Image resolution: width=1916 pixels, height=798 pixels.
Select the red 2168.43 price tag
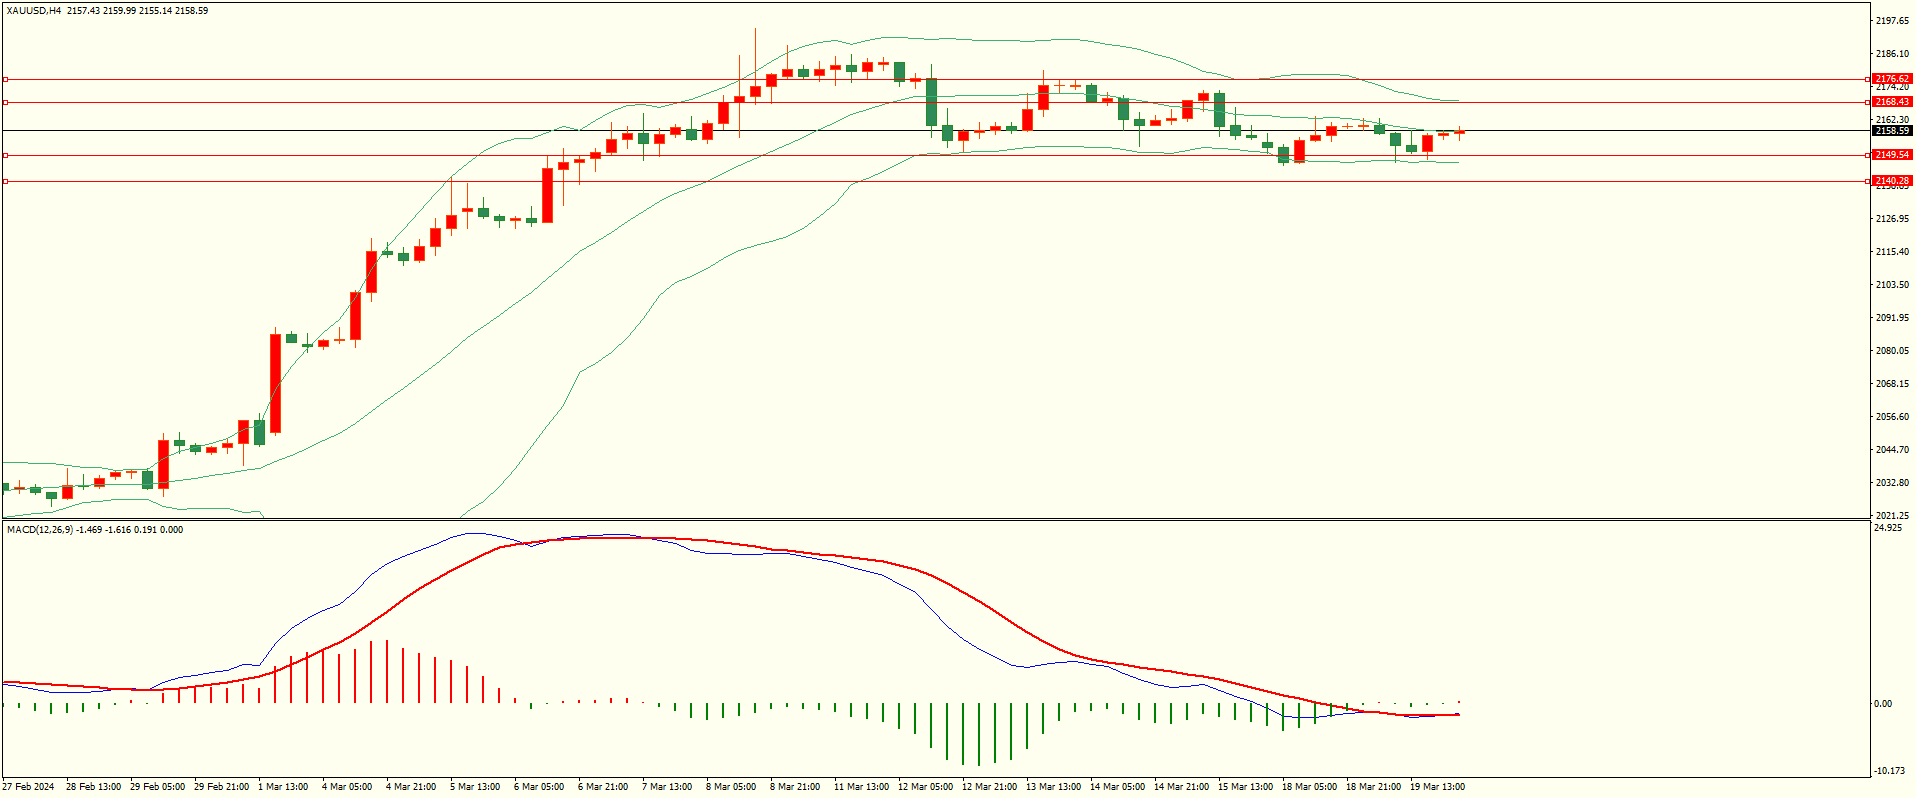(x=1892, y=102)
